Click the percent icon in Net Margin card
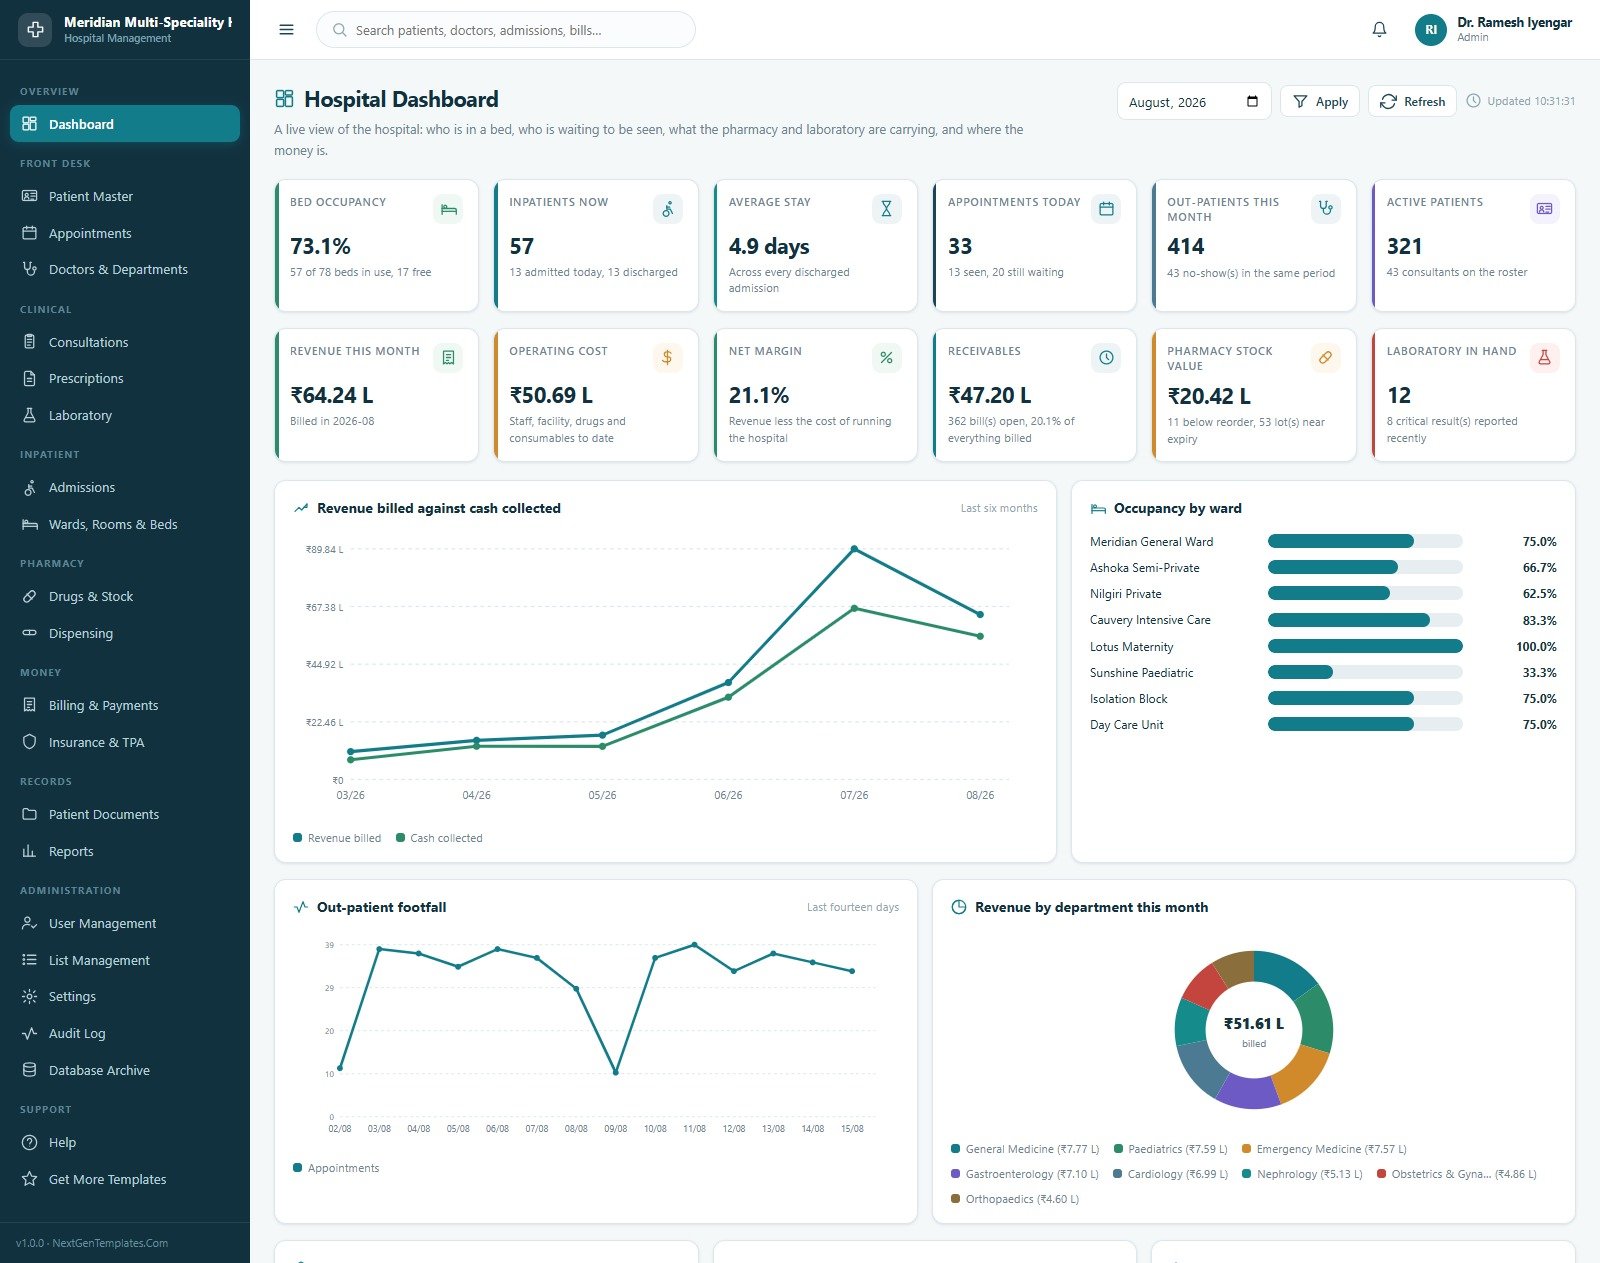 click(x=886, y=358)
